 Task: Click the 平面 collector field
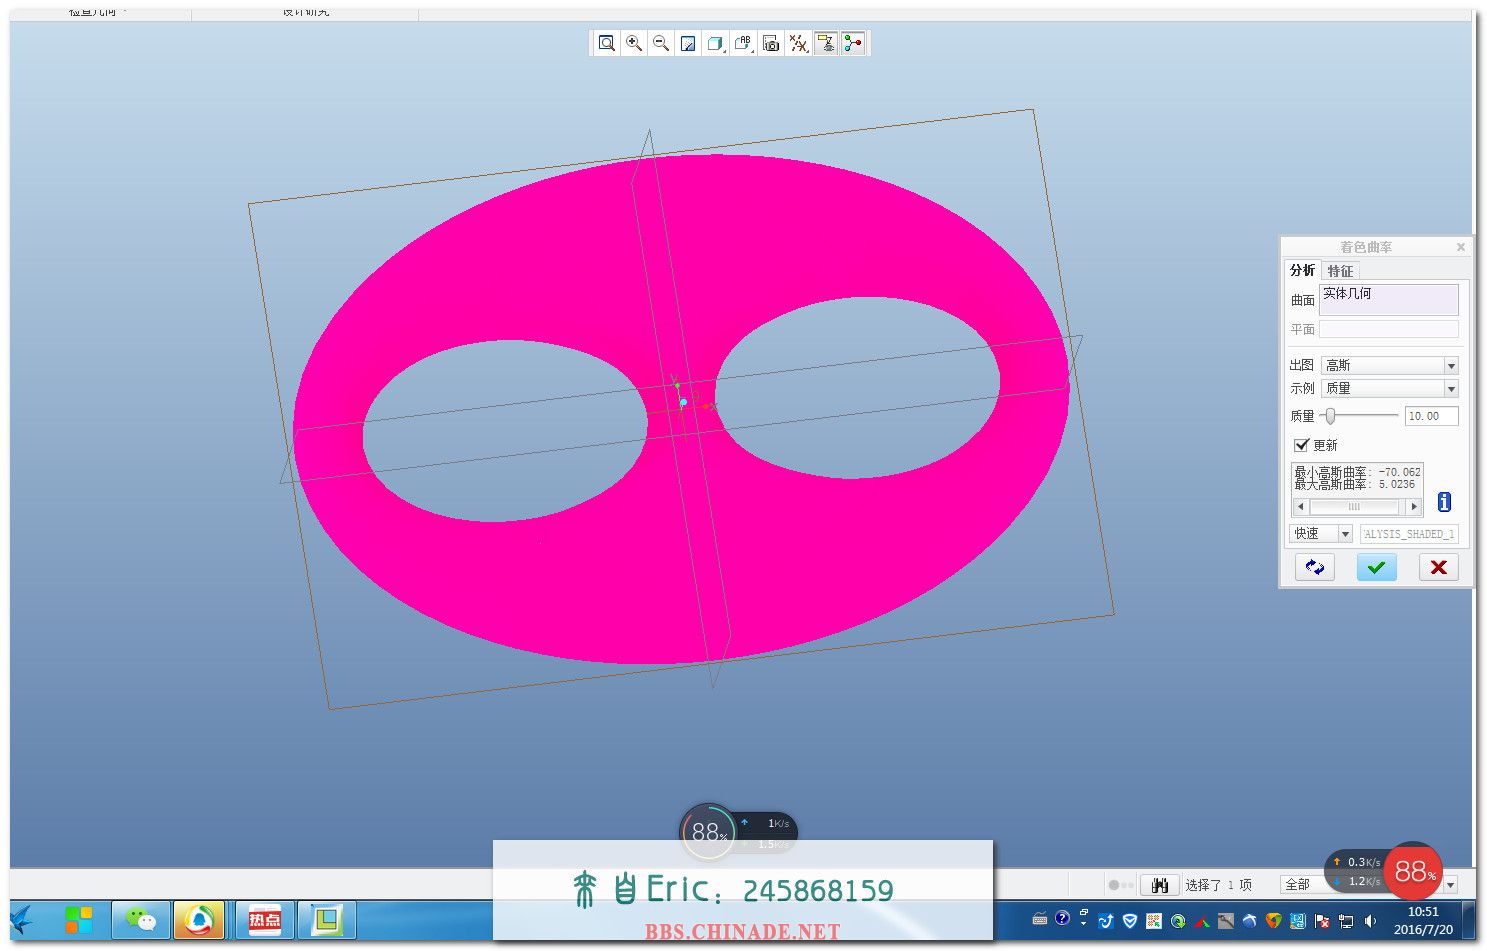pos(1388,329)
